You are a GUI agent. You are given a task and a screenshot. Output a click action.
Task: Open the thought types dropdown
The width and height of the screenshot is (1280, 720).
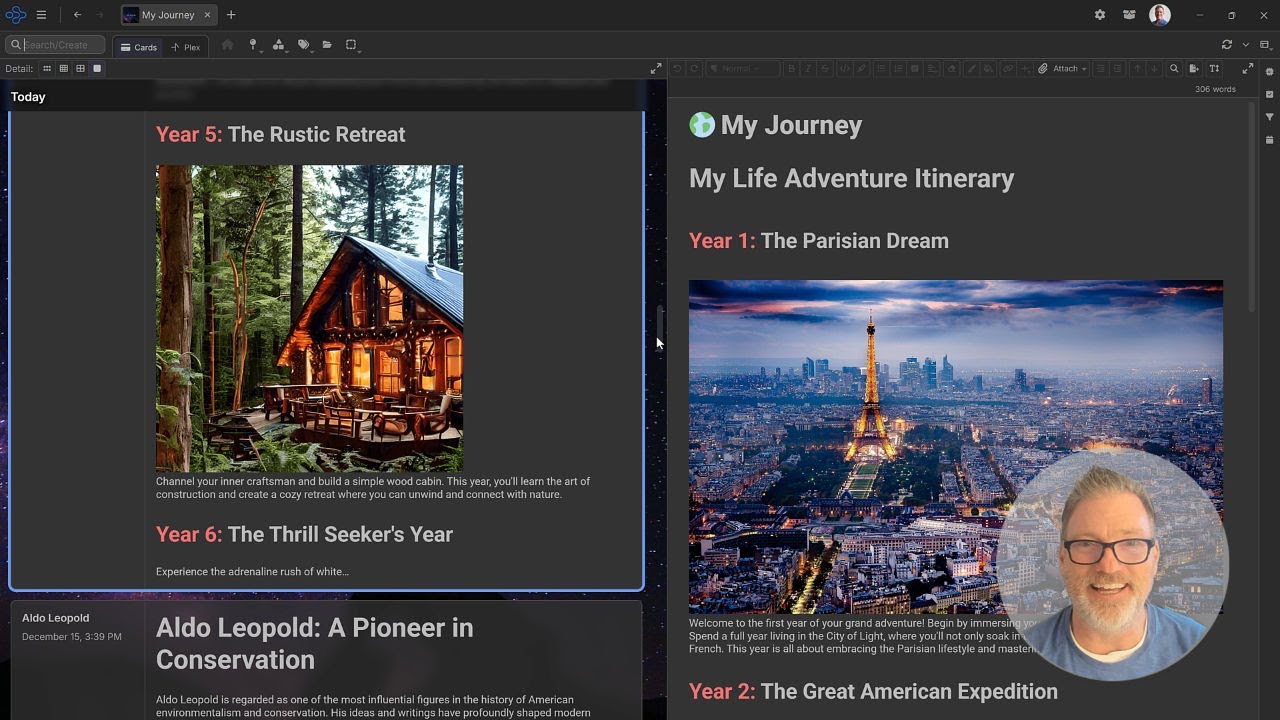(278, 45)
